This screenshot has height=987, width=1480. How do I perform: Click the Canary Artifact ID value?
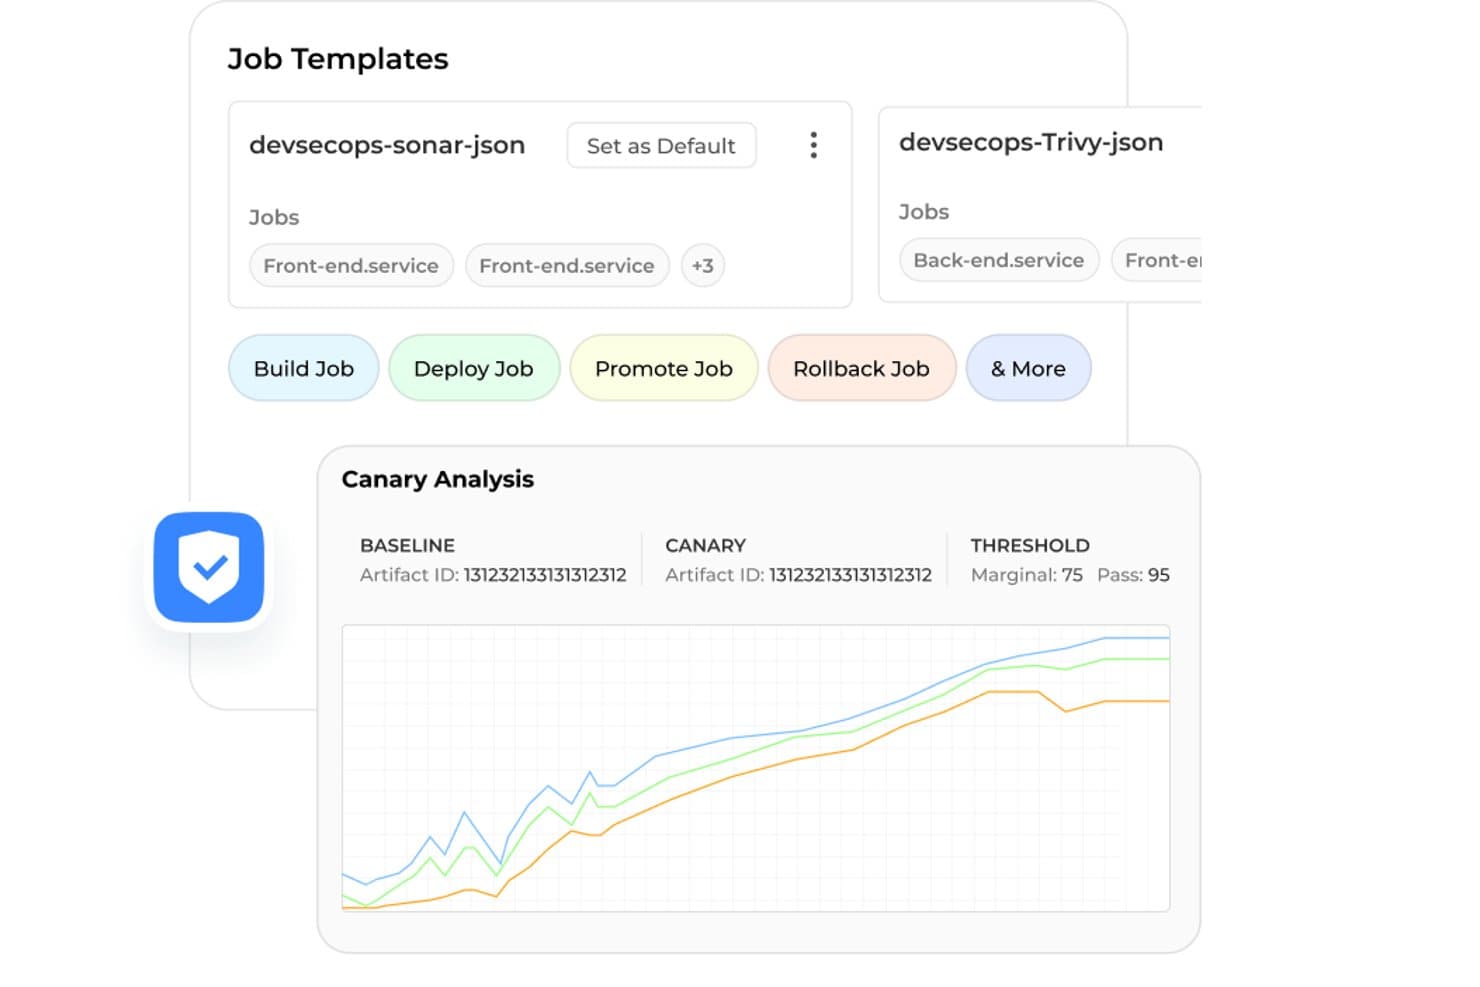click(x=850, y=575)
